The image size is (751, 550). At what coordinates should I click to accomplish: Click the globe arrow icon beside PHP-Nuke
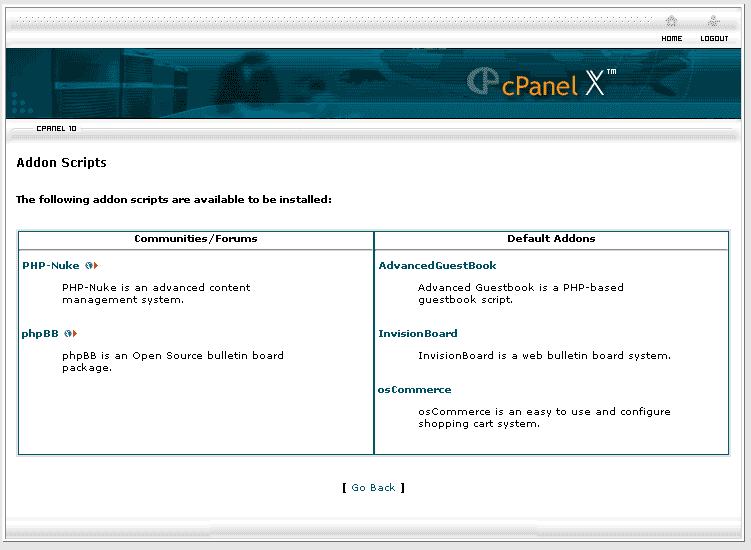pyautogui.click(x=92, y=266)
